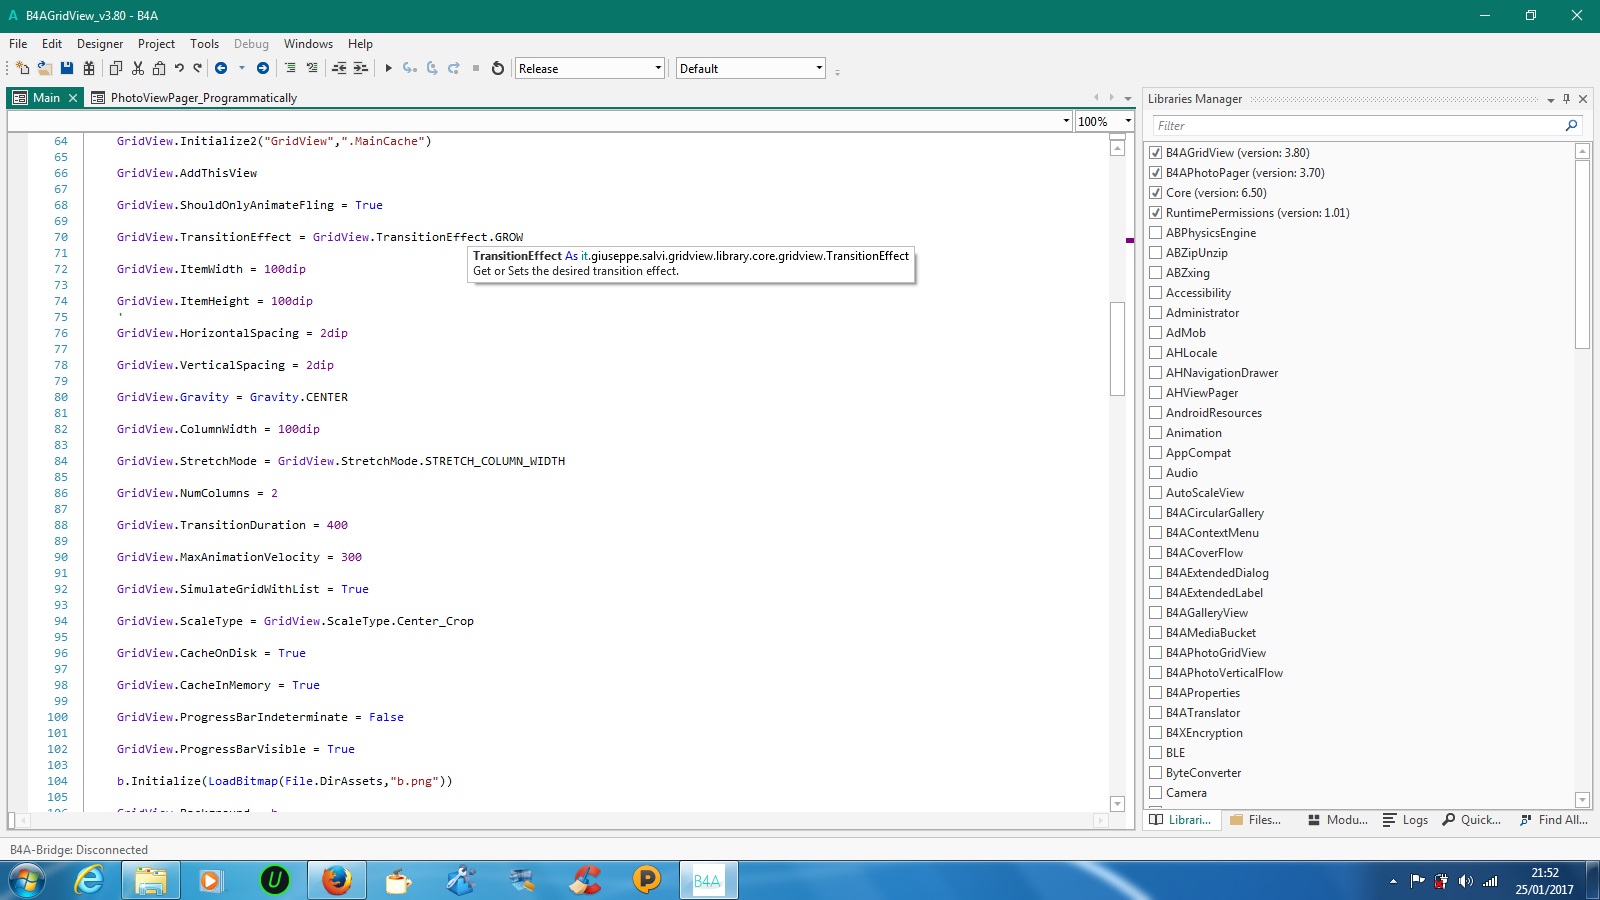Viewport: 1600px width, 900px height.
Task: Open Firefox from the taskbar
Action: (x=337, y=880)
